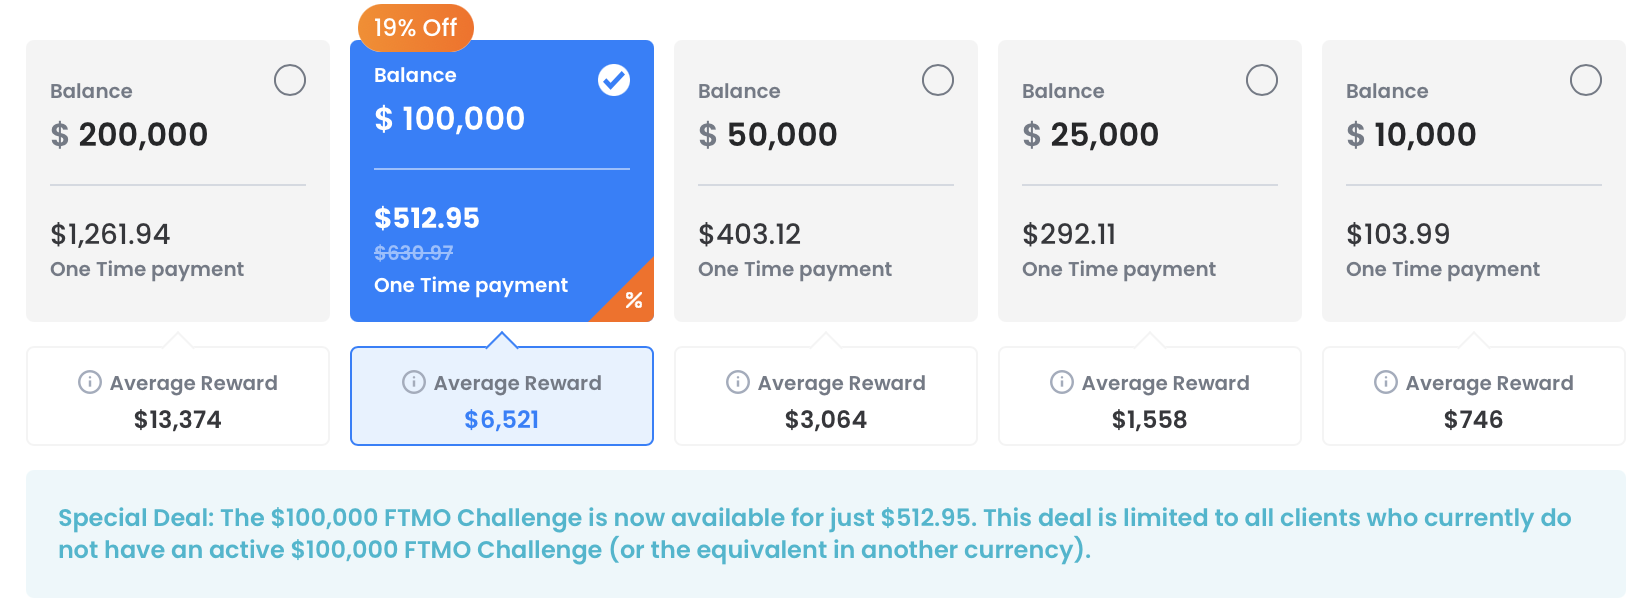
Task: Click info icon beside $1,558 Average Reward
Action: tap(1062, 382)
